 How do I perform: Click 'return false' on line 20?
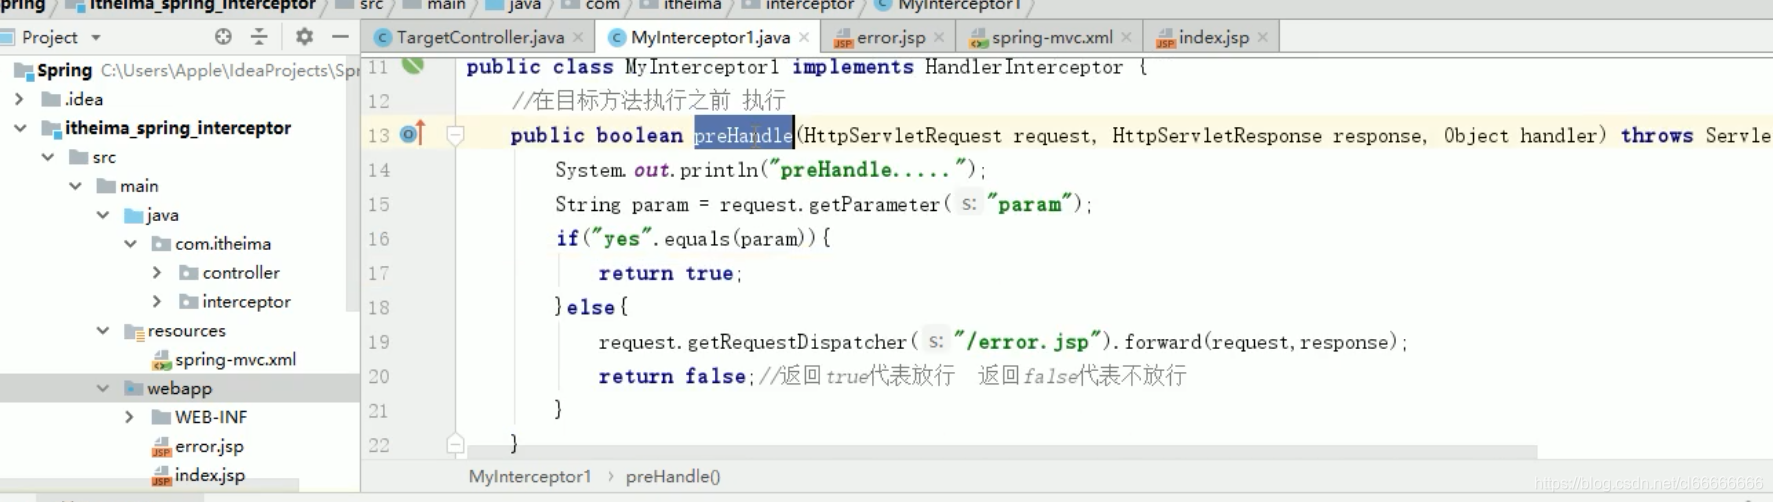click(x=672, y=376)
